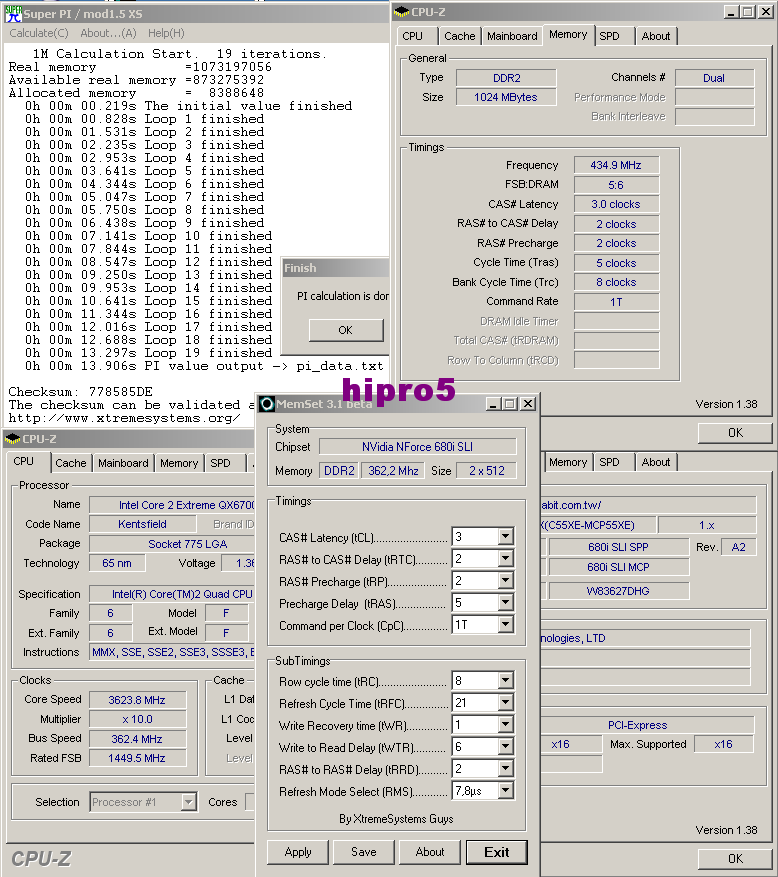
Task: Expand Refresh Cycle Time (tRFC) dropdown
Action: 505,702
